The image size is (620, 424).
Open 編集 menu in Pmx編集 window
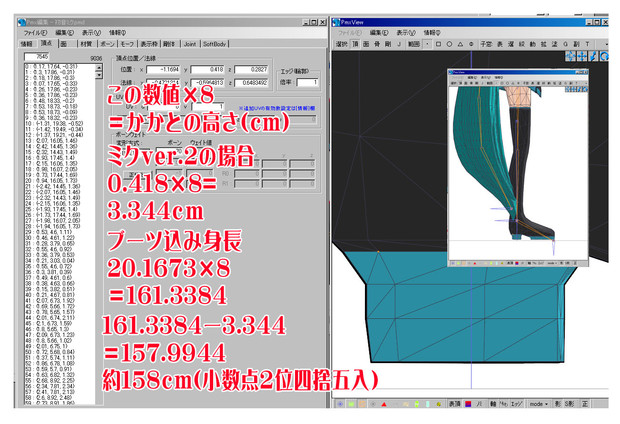pos(64,32)
